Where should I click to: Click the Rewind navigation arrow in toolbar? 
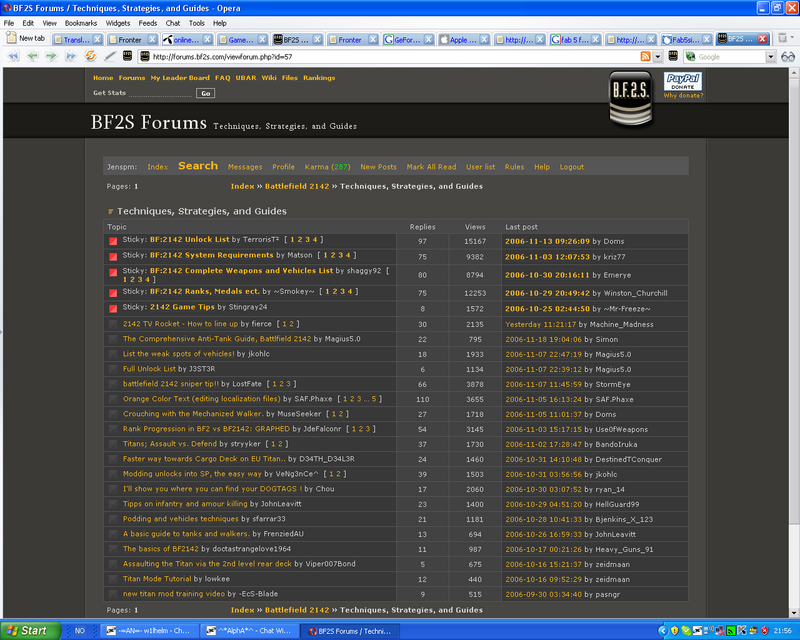(13, 56)
